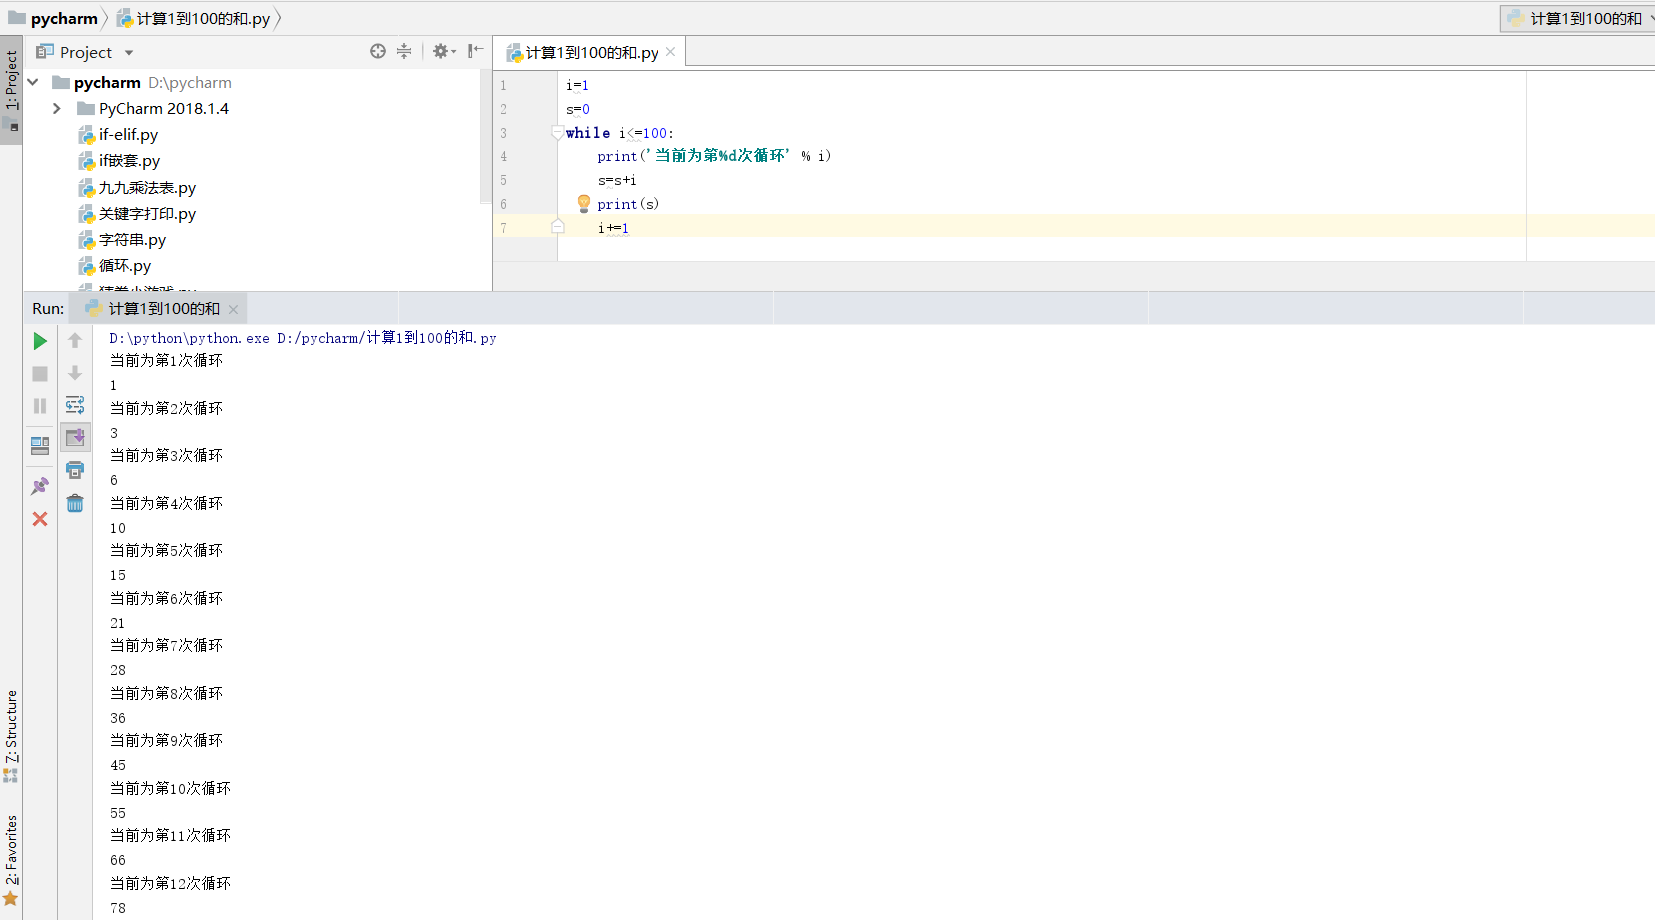This screenshot has height=920, width=1655.
Task: Click the line 1 gutter number
Action: point(504,85)
